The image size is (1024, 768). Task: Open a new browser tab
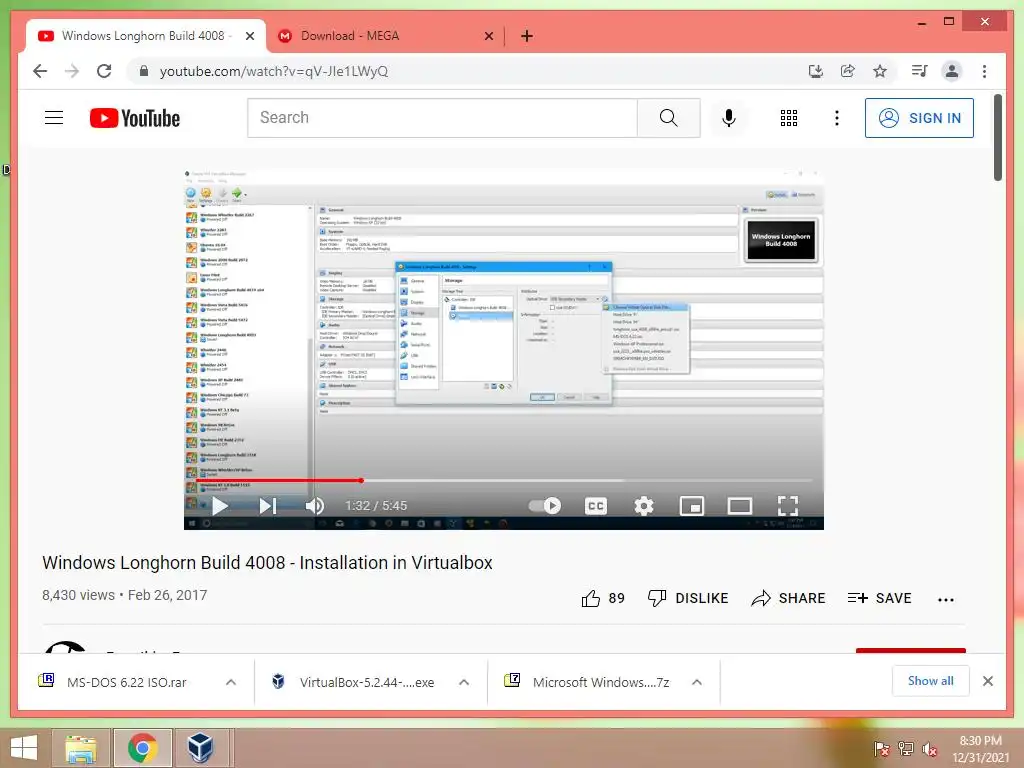526,36
